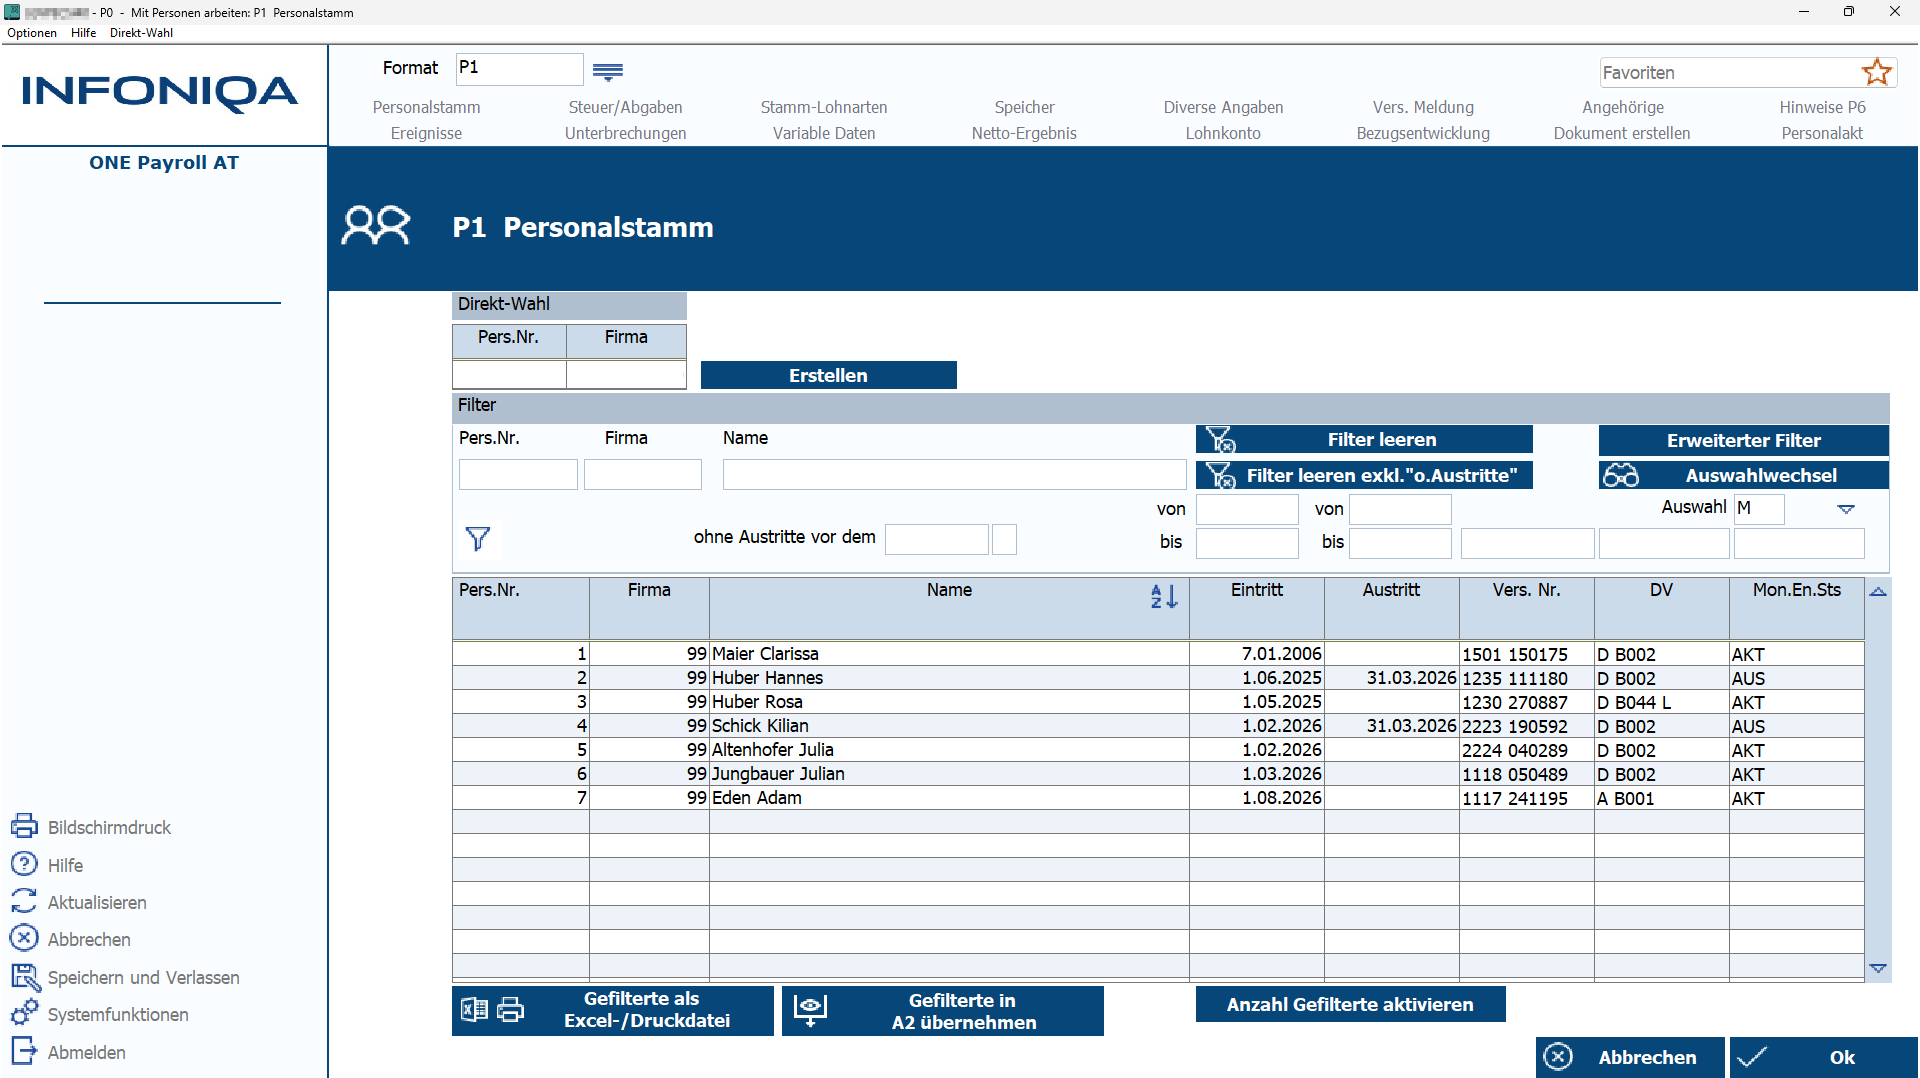Open the Vers. Meldung tab
Viewport: 1920px width, 1078px height.
(1423, 107)
